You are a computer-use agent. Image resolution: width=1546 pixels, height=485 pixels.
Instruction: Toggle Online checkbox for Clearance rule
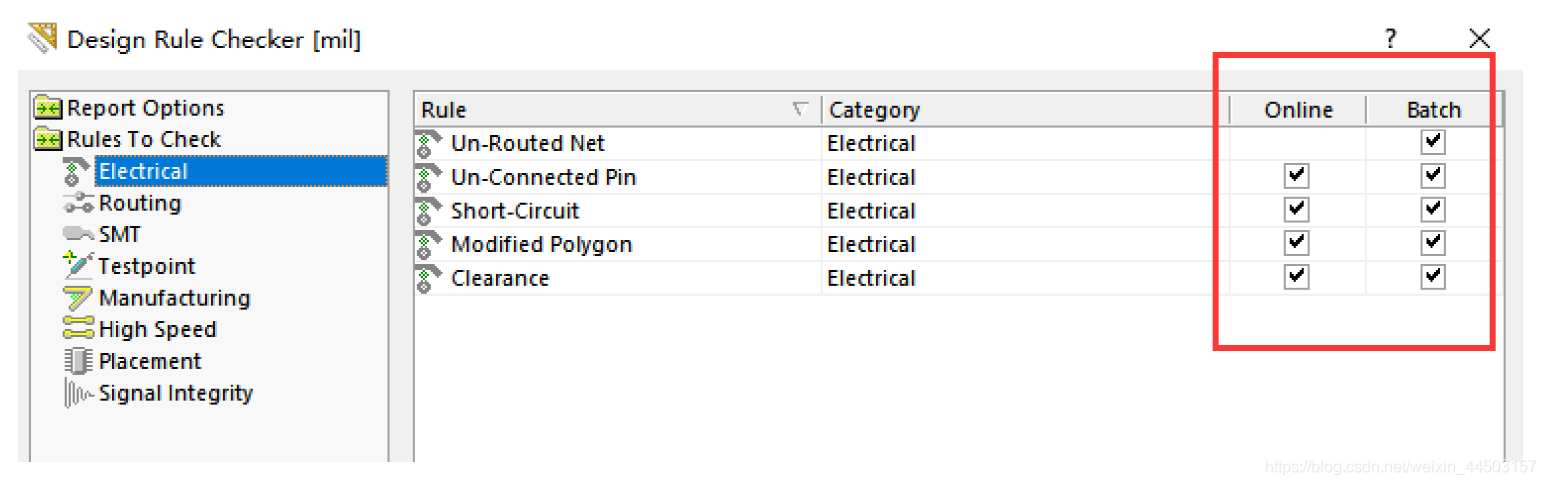(1297, 277)
